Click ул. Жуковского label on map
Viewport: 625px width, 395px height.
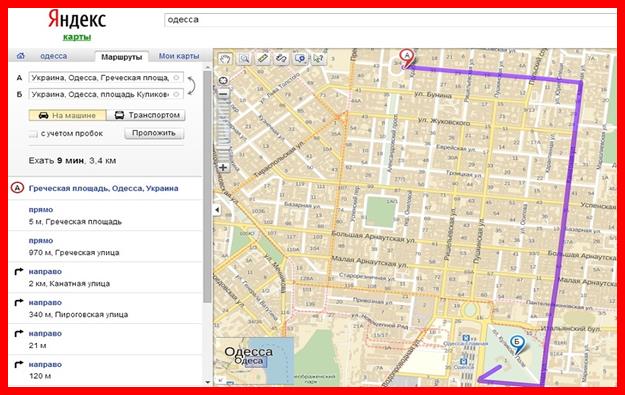click(x=444, y=121)
